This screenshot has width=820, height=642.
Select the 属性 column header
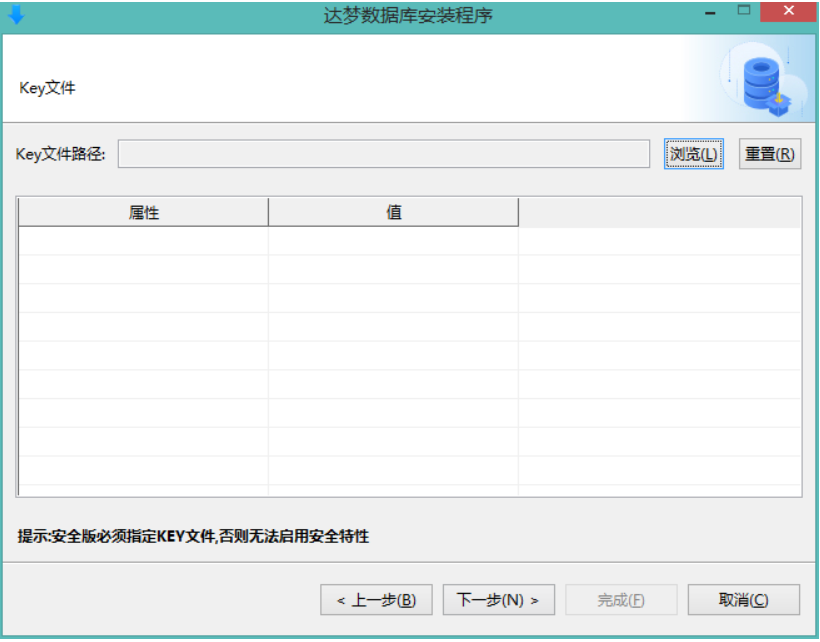tap(143, 212)
